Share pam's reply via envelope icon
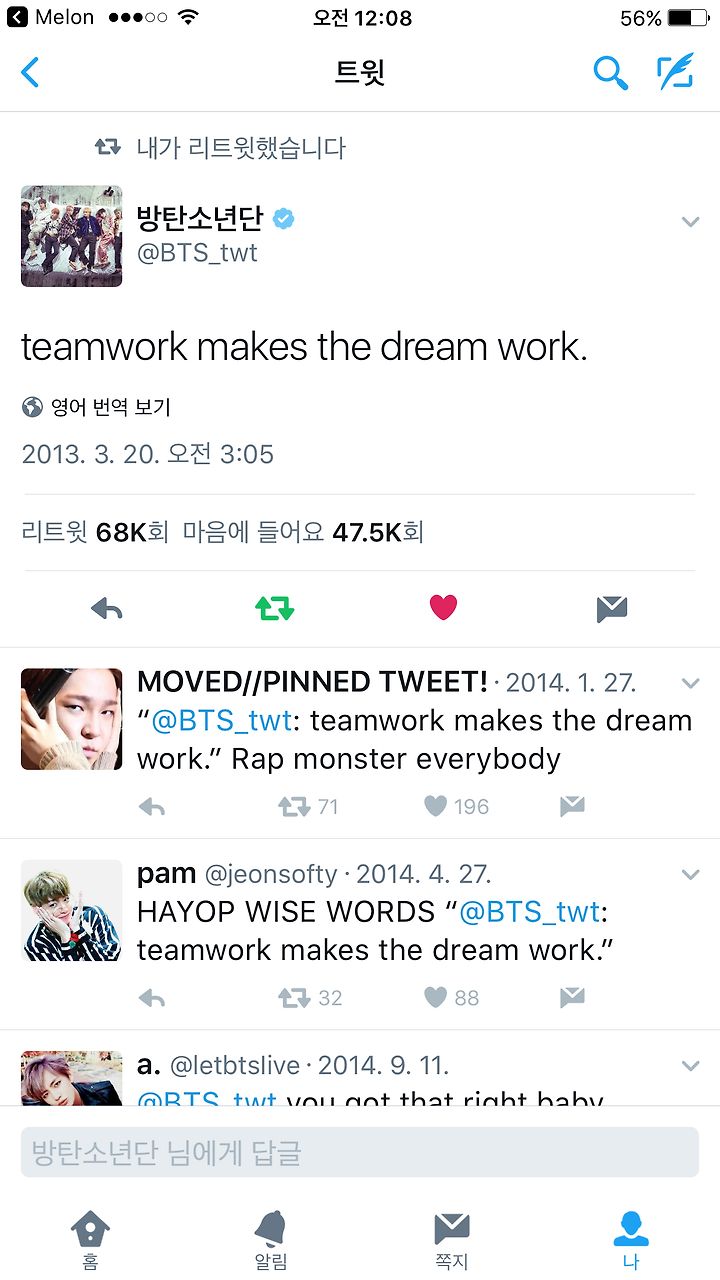The width and height of the screenshot is (720, 1280). [x=572, y=998]
